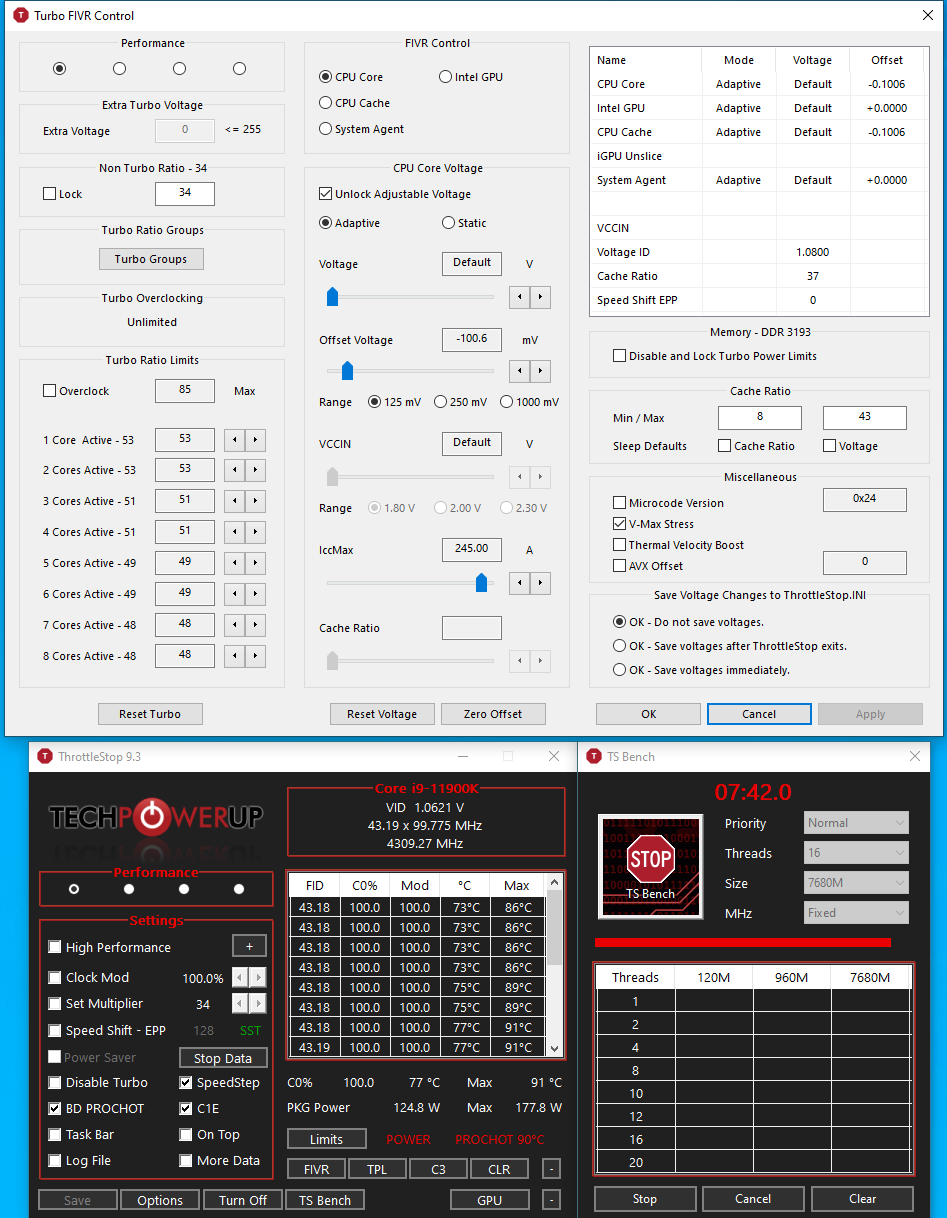Click the ThrottleStop 9.3 title bar icon

[44, 756]
